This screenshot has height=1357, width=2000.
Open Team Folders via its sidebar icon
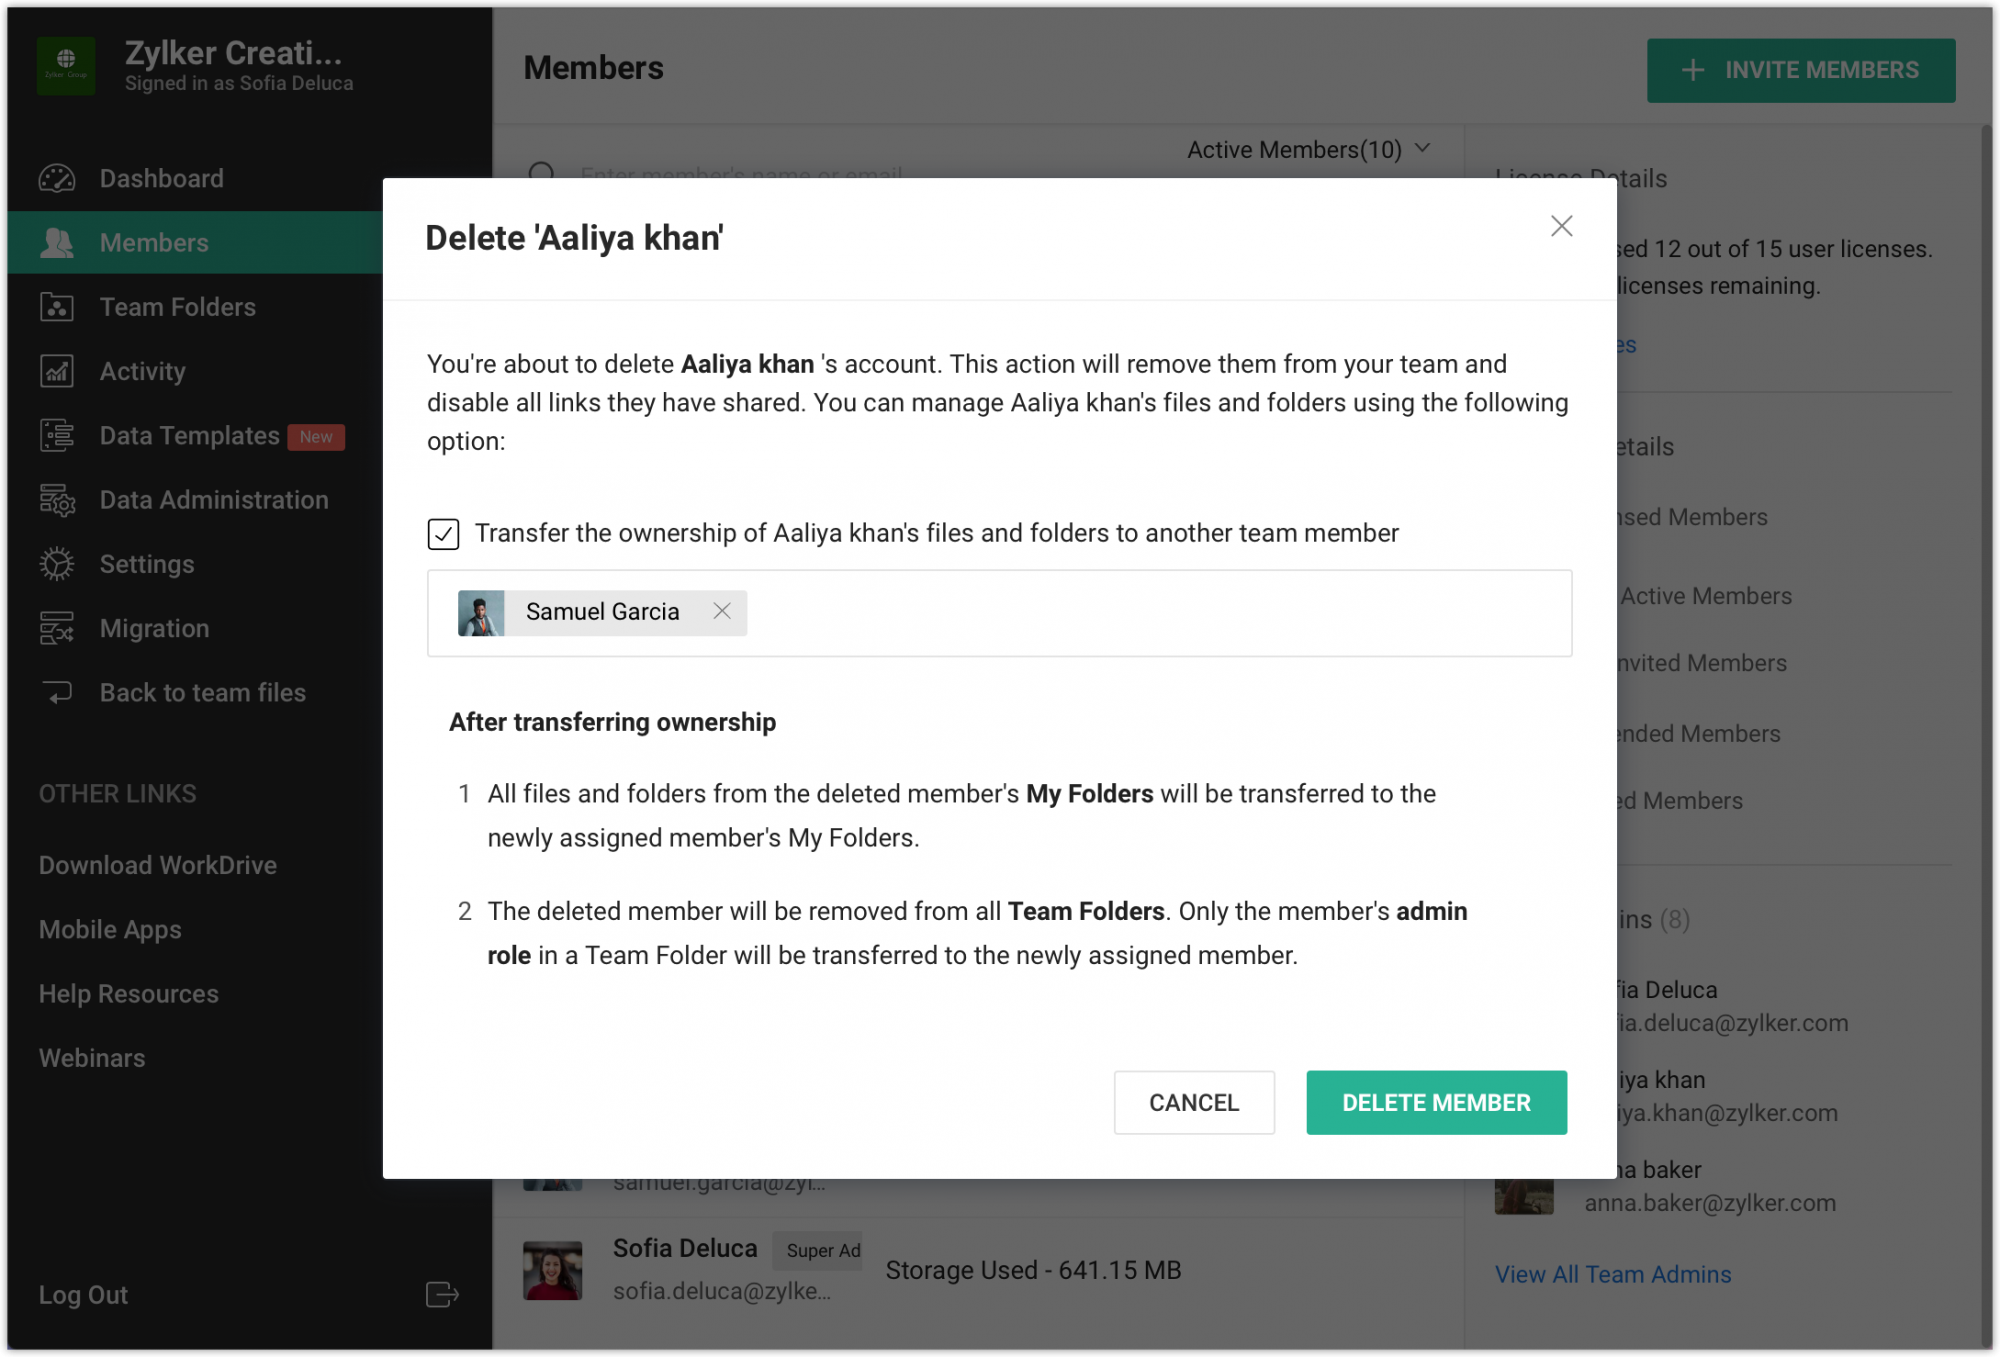(57, 307)
